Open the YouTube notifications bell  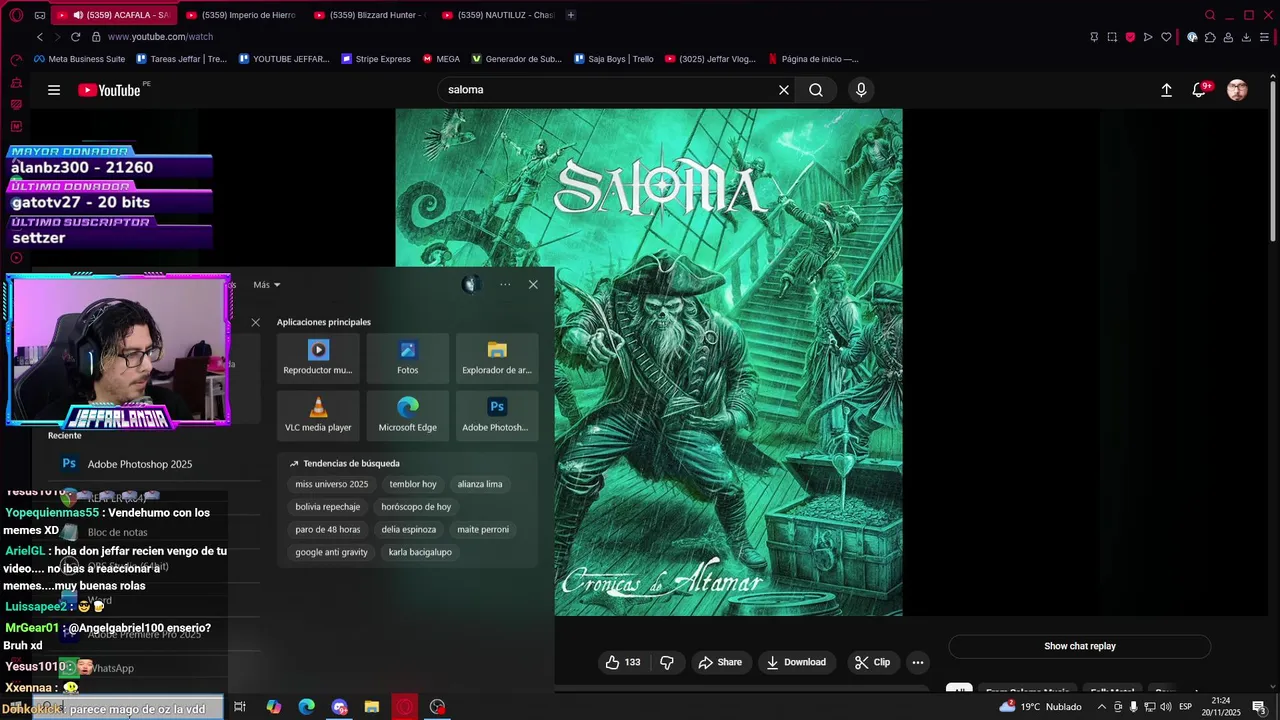pos(1199,90)
